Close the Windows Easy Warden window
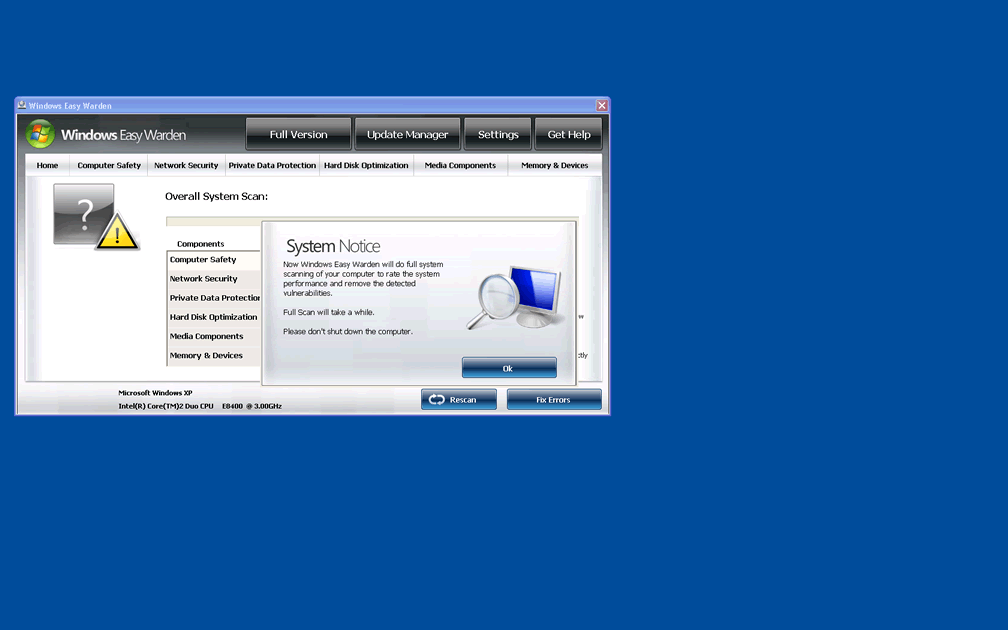The width and height of the screenshot is (1008, 630). point(602,105)
